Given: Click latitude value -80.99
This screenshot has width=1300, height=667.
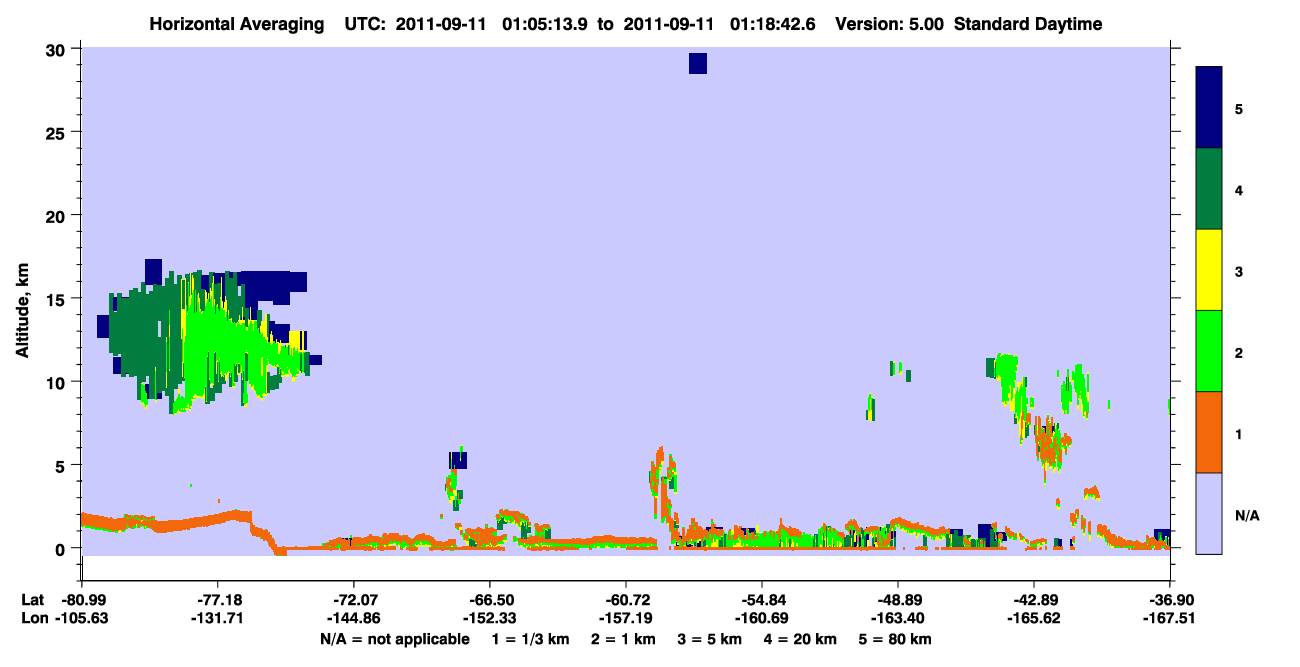Looking at the screenshot, I should [84, 600].
